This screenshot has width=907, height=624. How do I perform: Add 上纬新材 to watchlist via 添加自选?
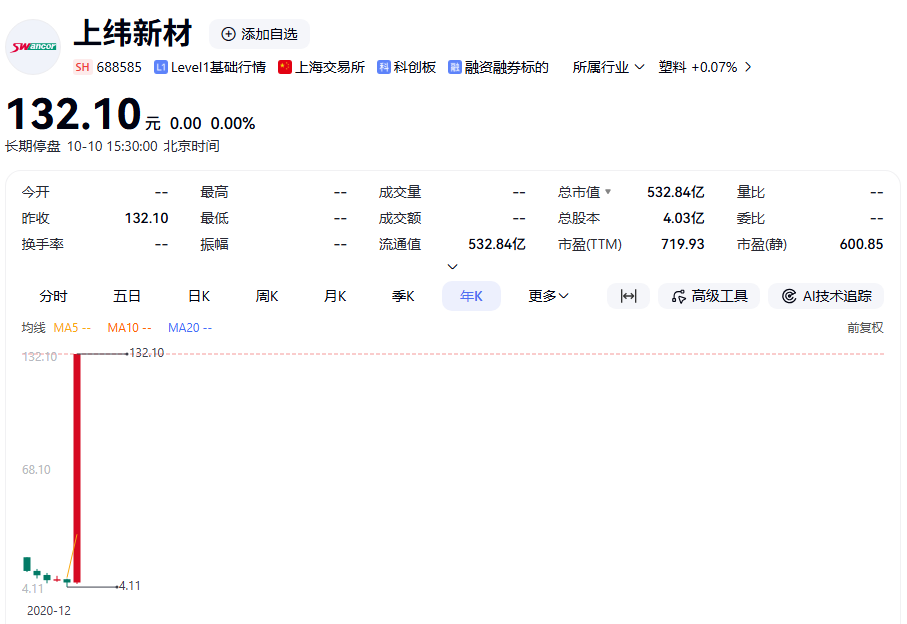259,34
